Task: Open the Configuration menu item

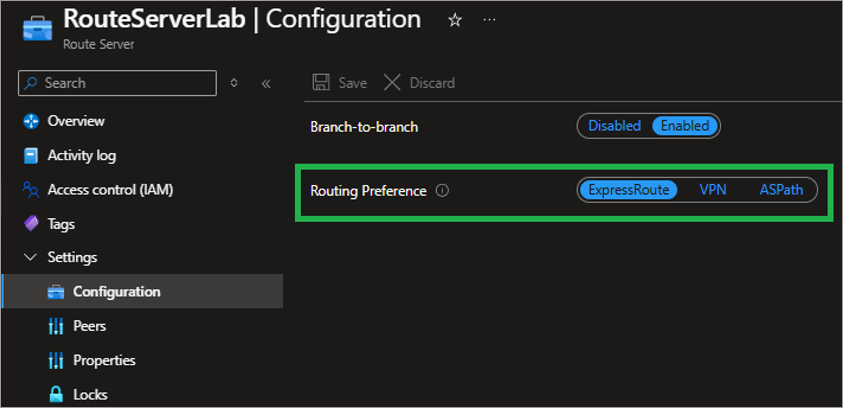Action: (116, 292)
